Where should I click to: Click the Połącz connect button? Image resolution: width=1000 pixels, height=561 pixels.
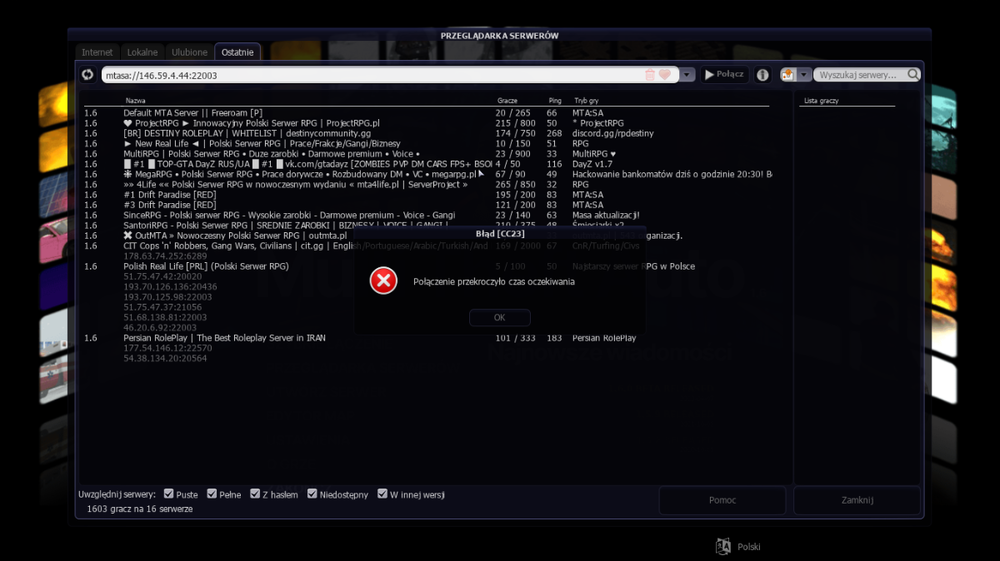pos(724,75)
